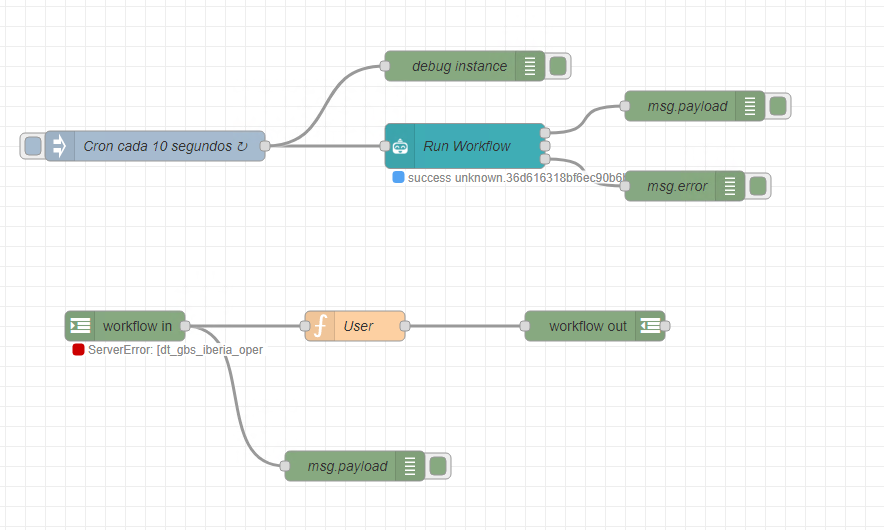The height and width of the screenshot is (530, 884).
Task: Click the function icon on User node
Action: [x=320, y=326]
